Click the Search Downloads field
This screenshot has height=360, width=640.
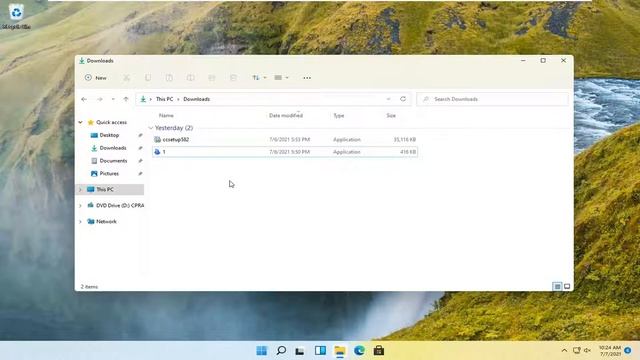coord(492,99)
